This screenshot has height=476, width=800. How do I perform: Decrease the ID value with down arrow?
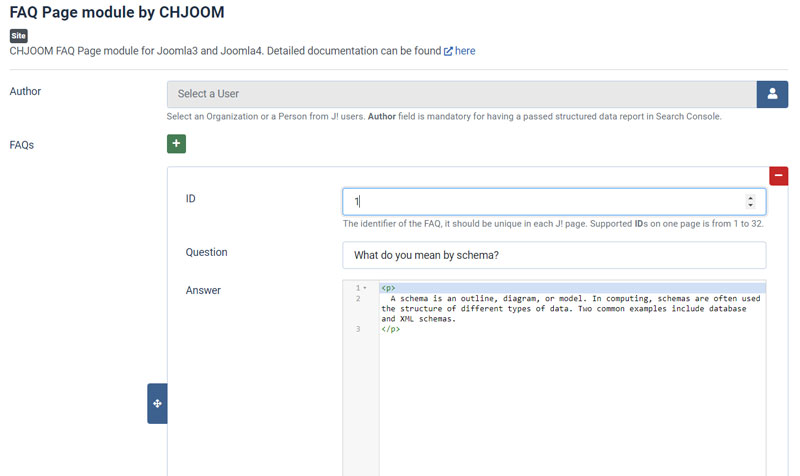point(750,205)
